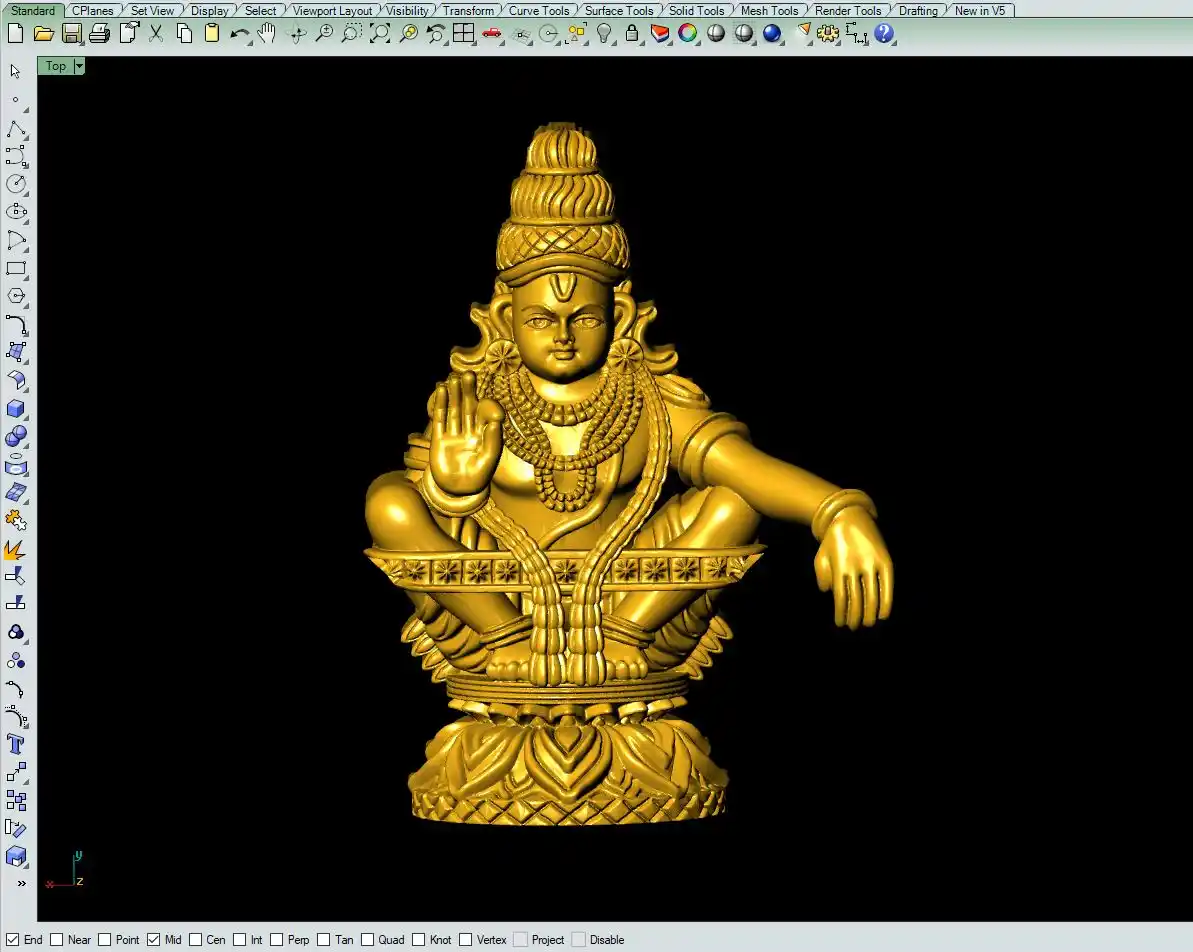Open the Top viewport dropdown arrow

(79, 66)
